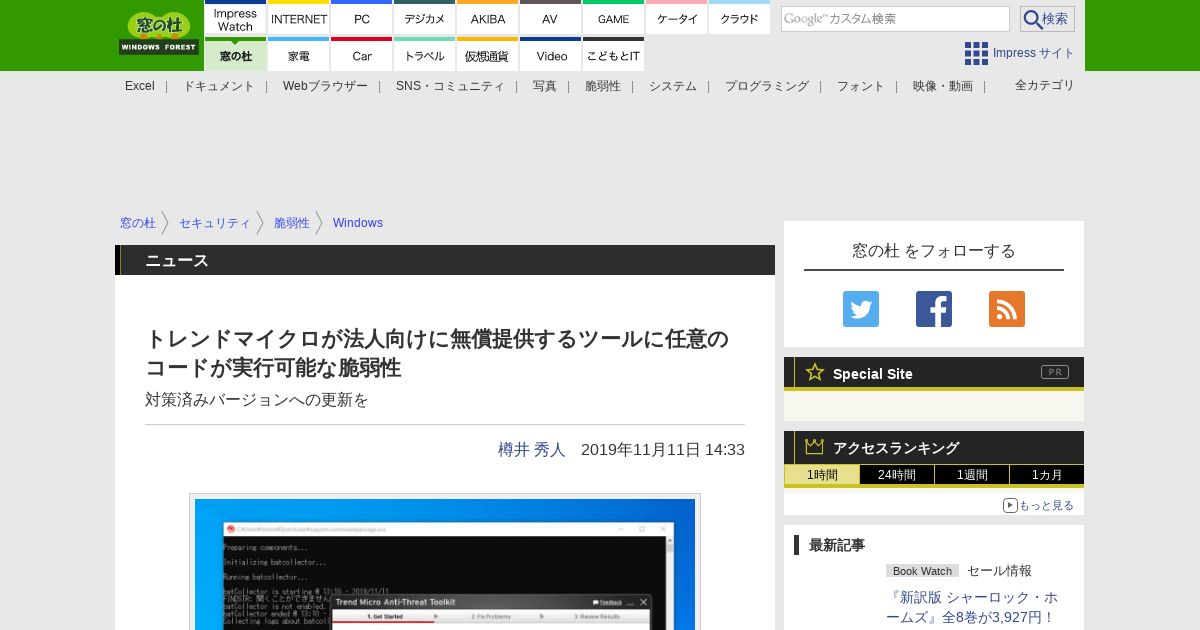
Task: Open the GAME Watch tab
Action: pos(613,18)
